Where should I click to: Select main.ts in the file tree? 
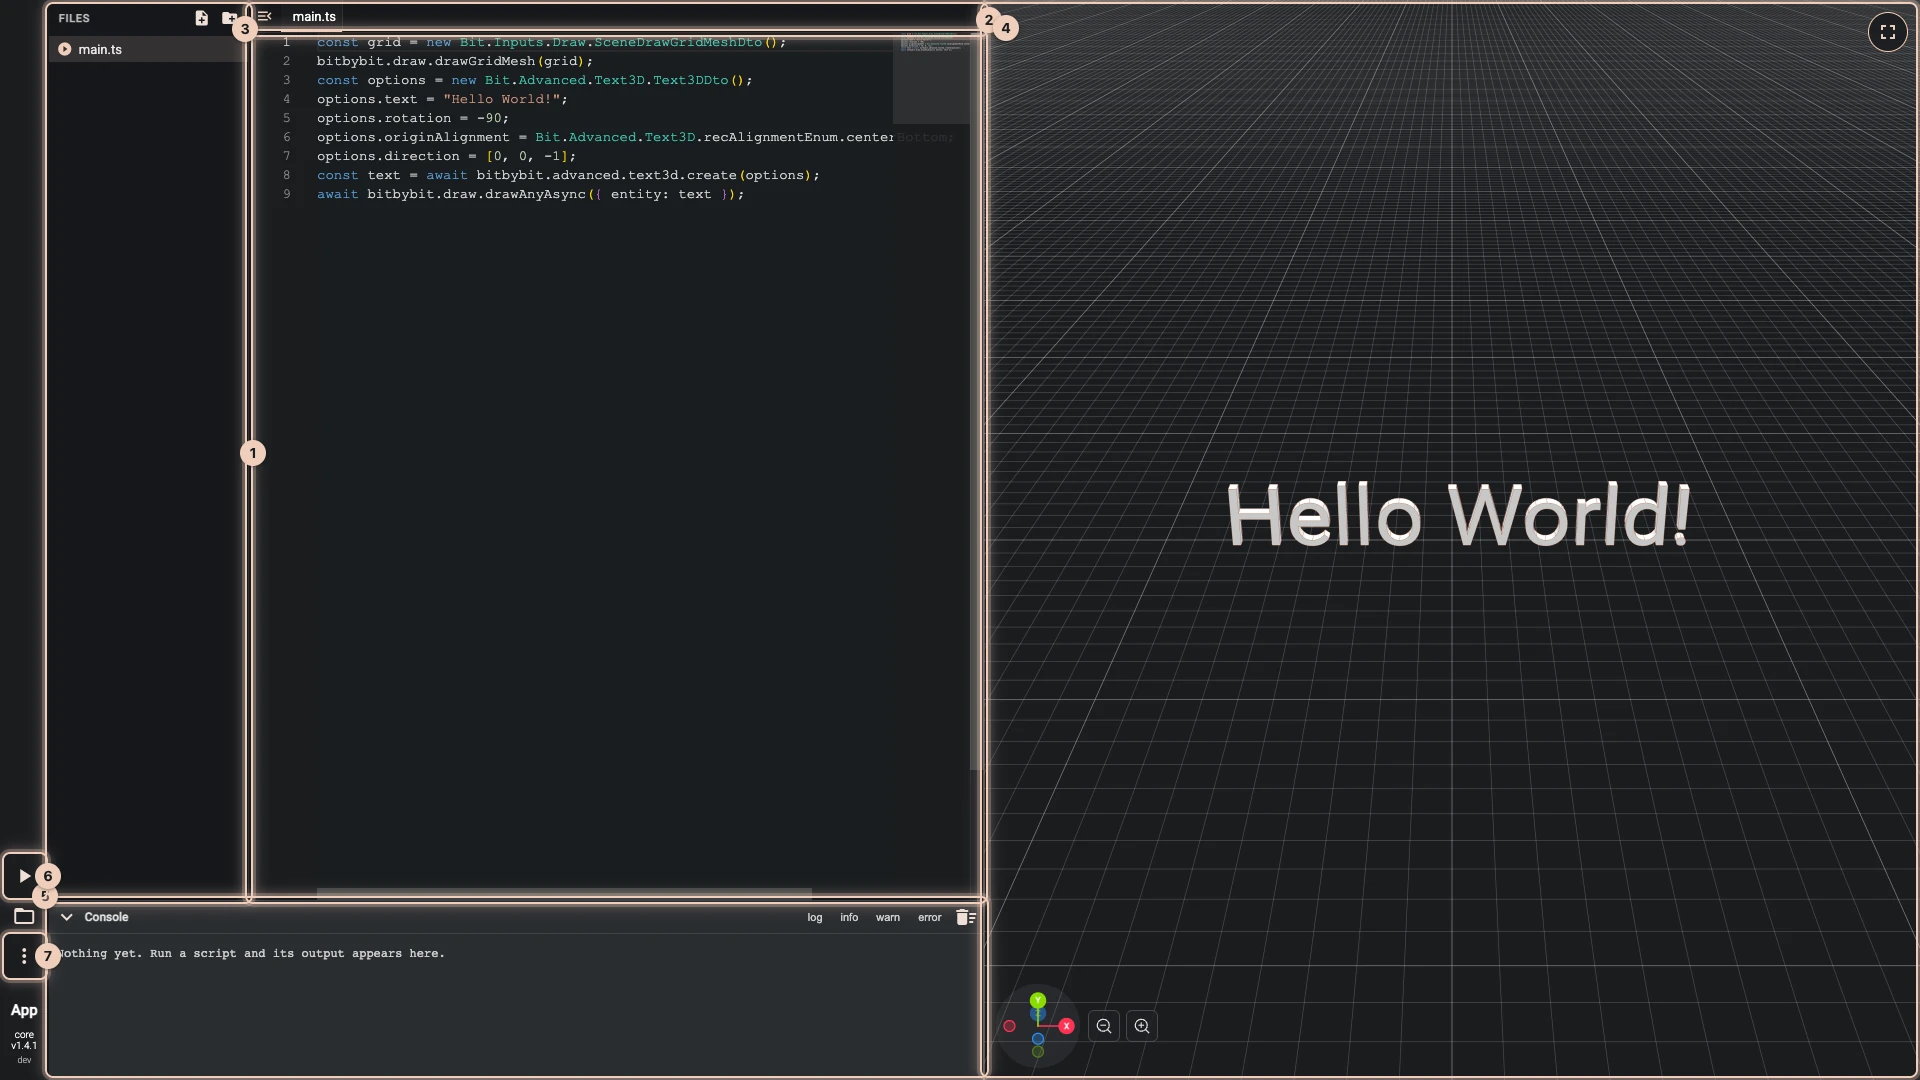[146, 49]
